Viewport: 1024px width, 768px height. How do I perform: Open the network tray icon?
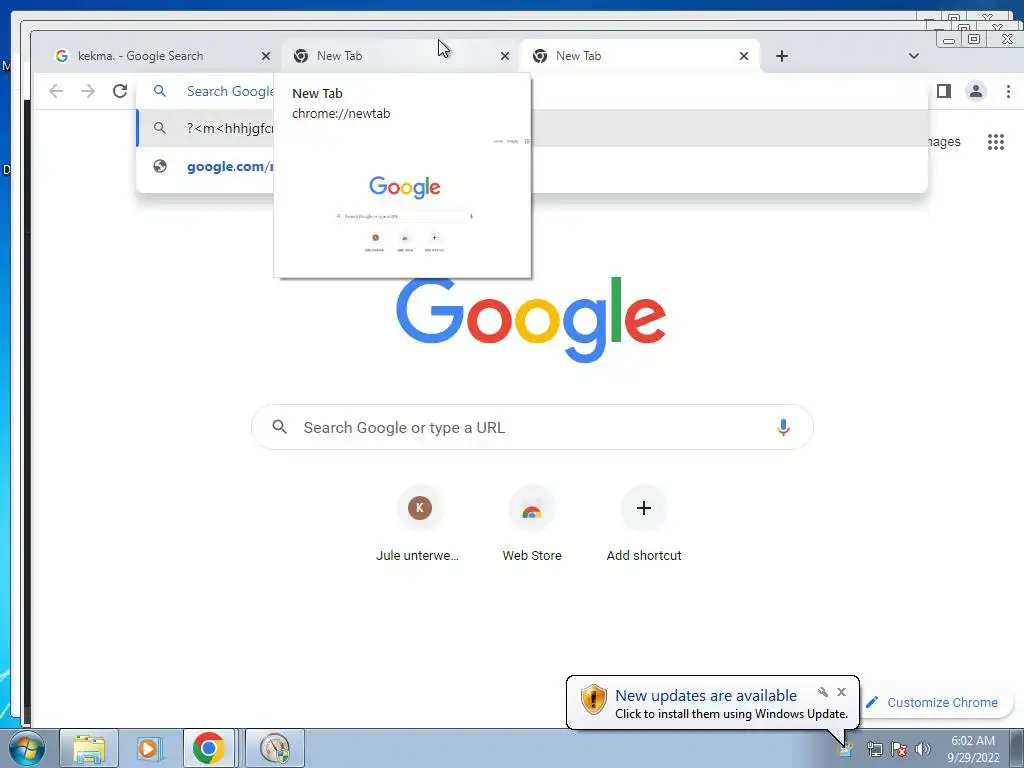pyautogui.click(x=874, y=749)
